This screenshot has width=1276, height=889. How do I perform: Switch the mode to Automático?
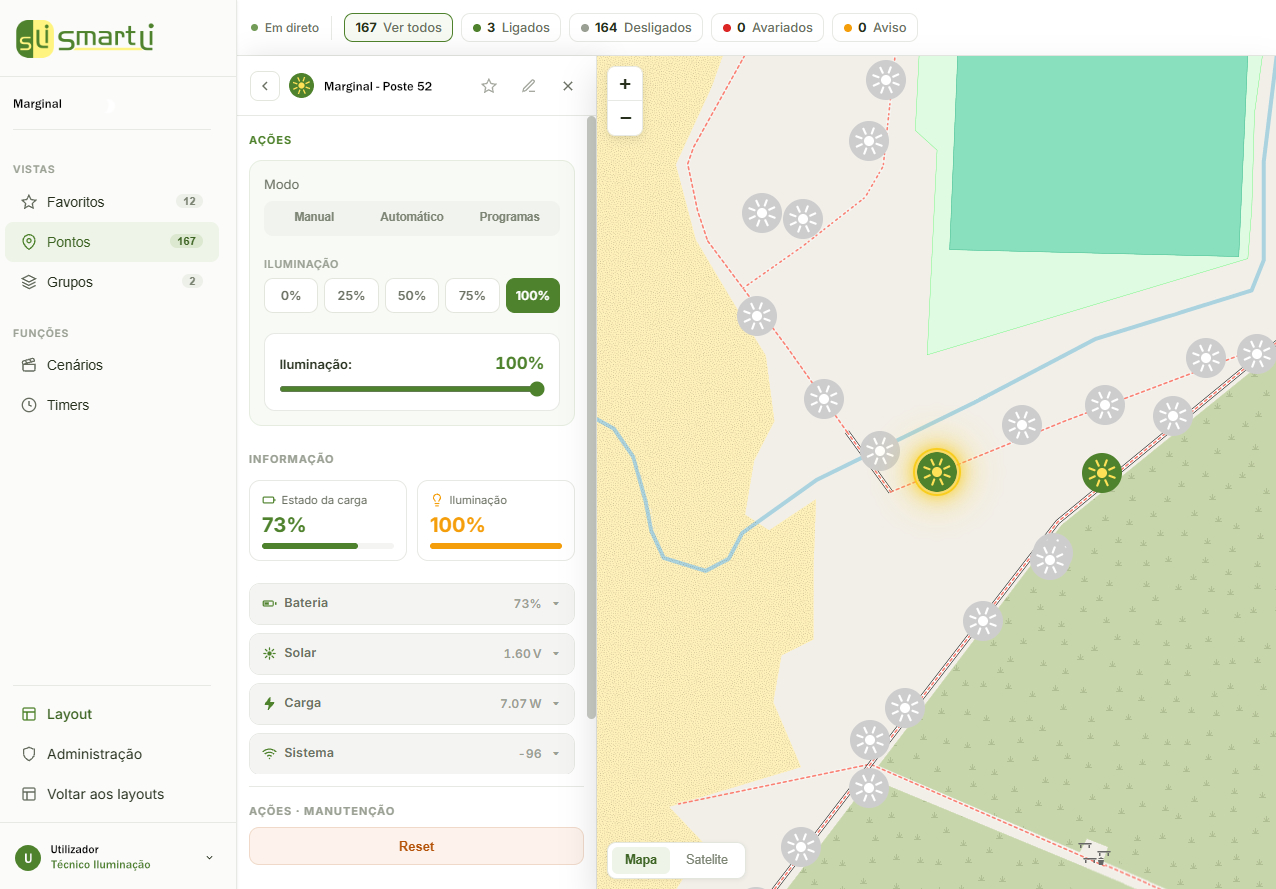click(412, 217)
